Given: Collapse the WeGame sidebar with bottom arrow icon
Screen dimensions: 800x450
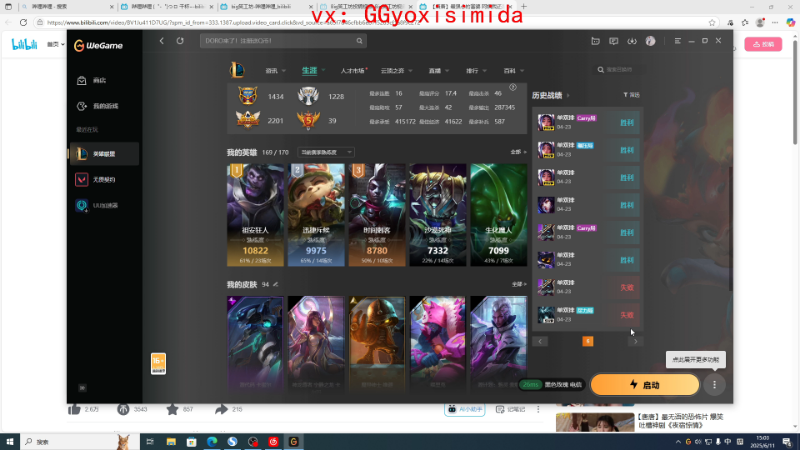Looking at the screenshot, I should (x=82, y=388).
